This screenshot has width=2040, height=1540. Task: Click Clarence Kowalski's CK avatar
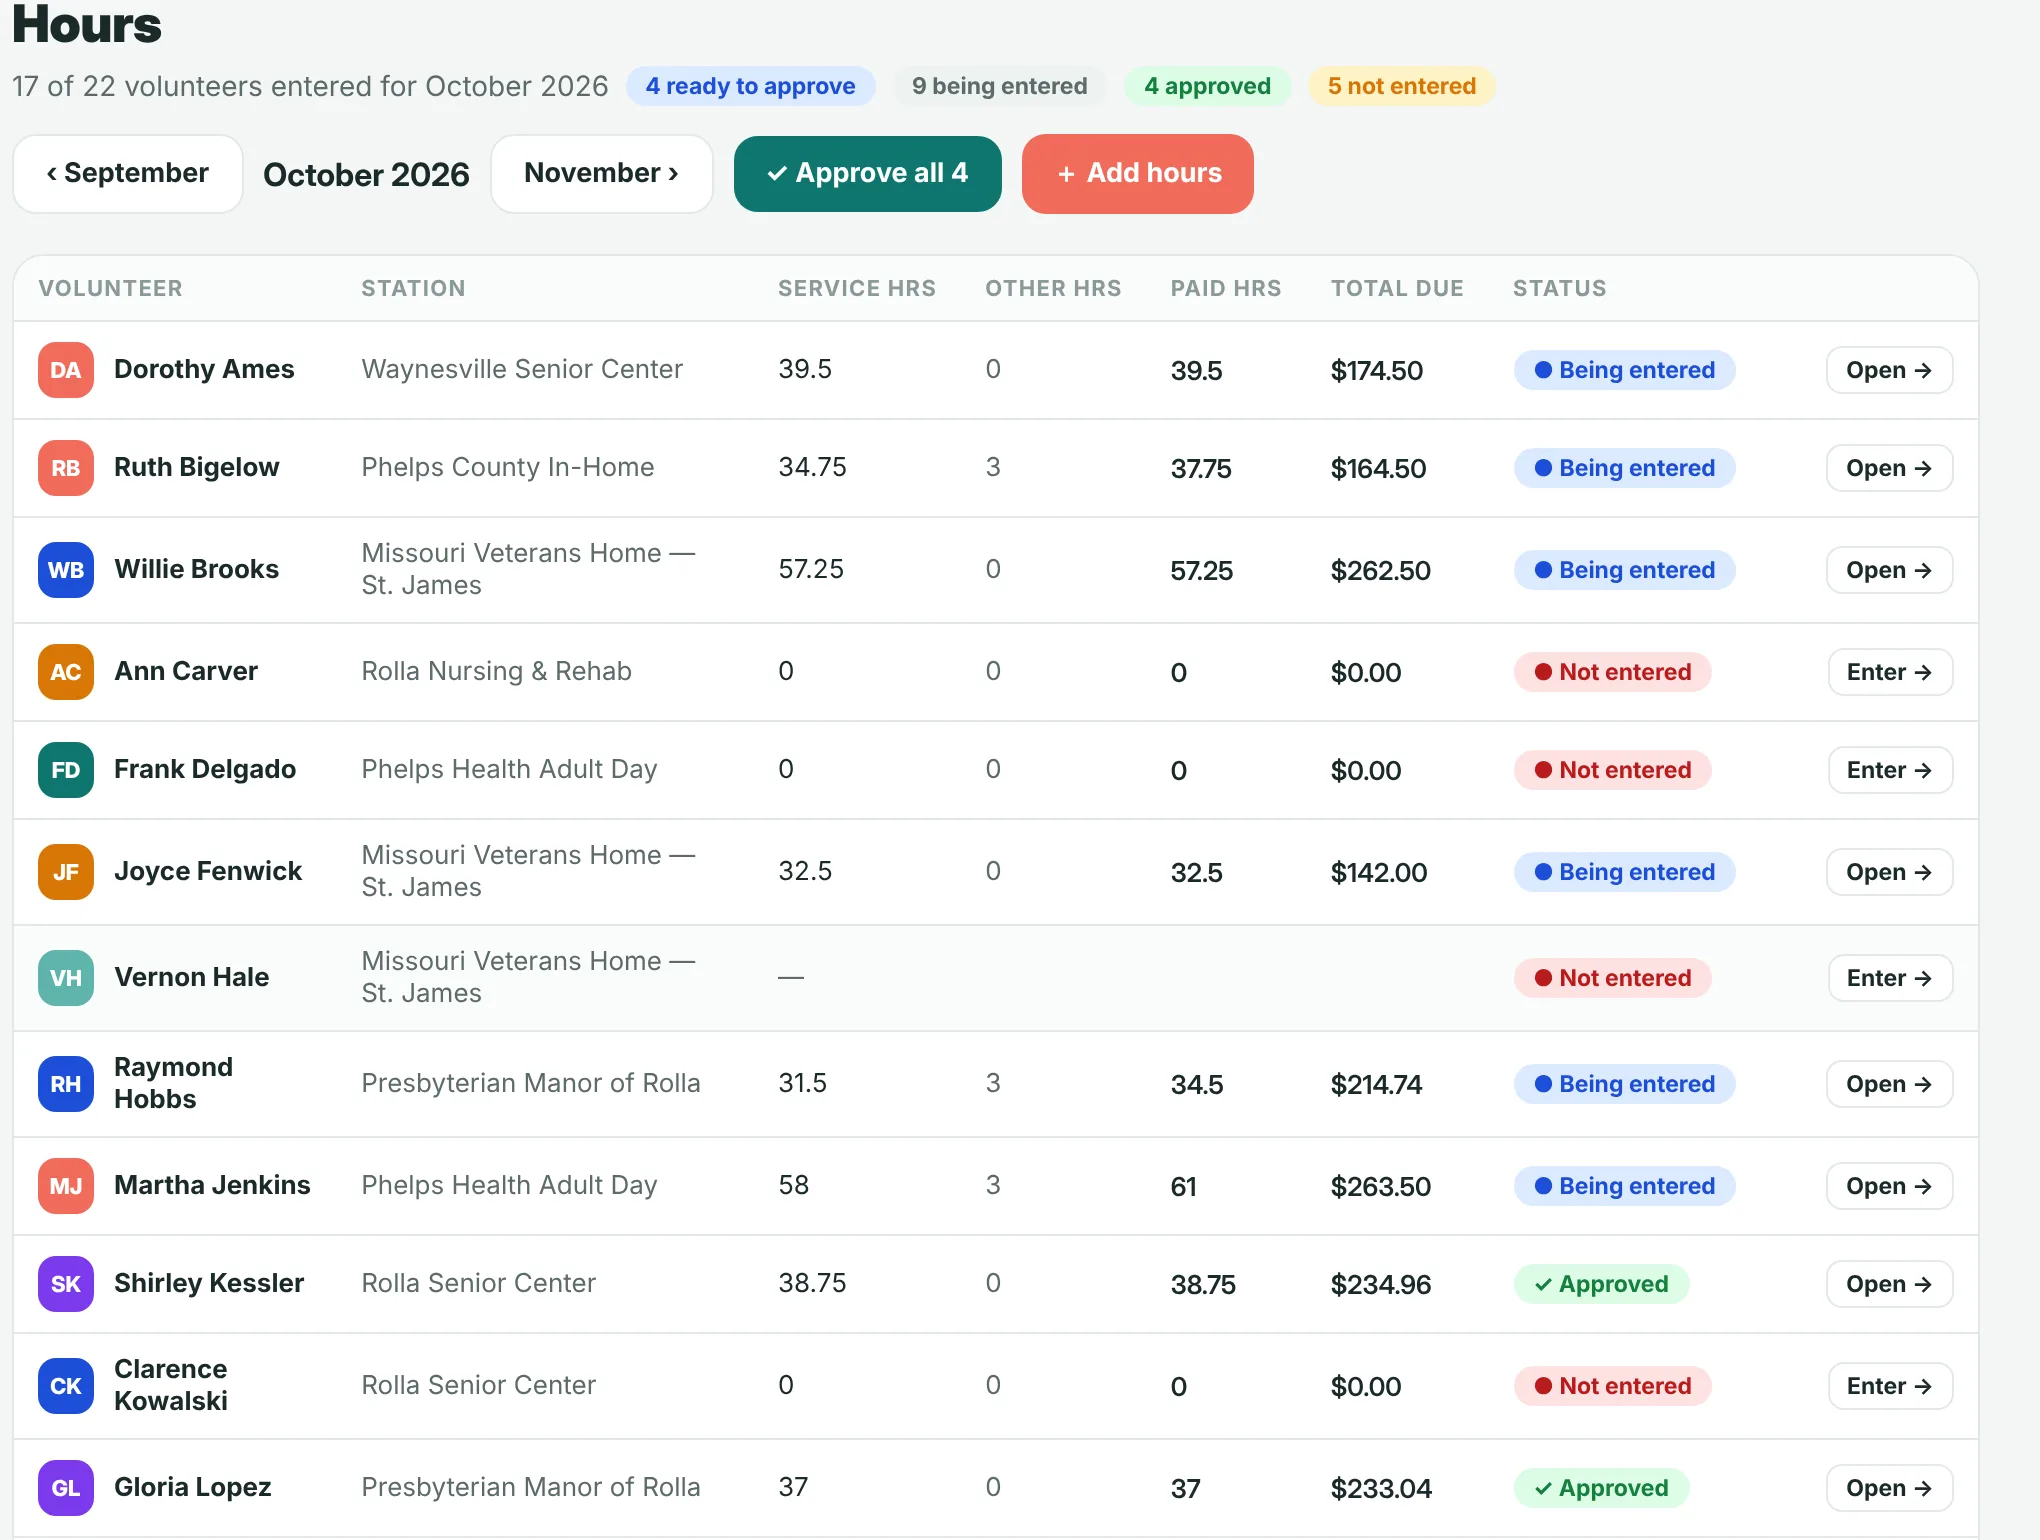tap(66, 1386)
